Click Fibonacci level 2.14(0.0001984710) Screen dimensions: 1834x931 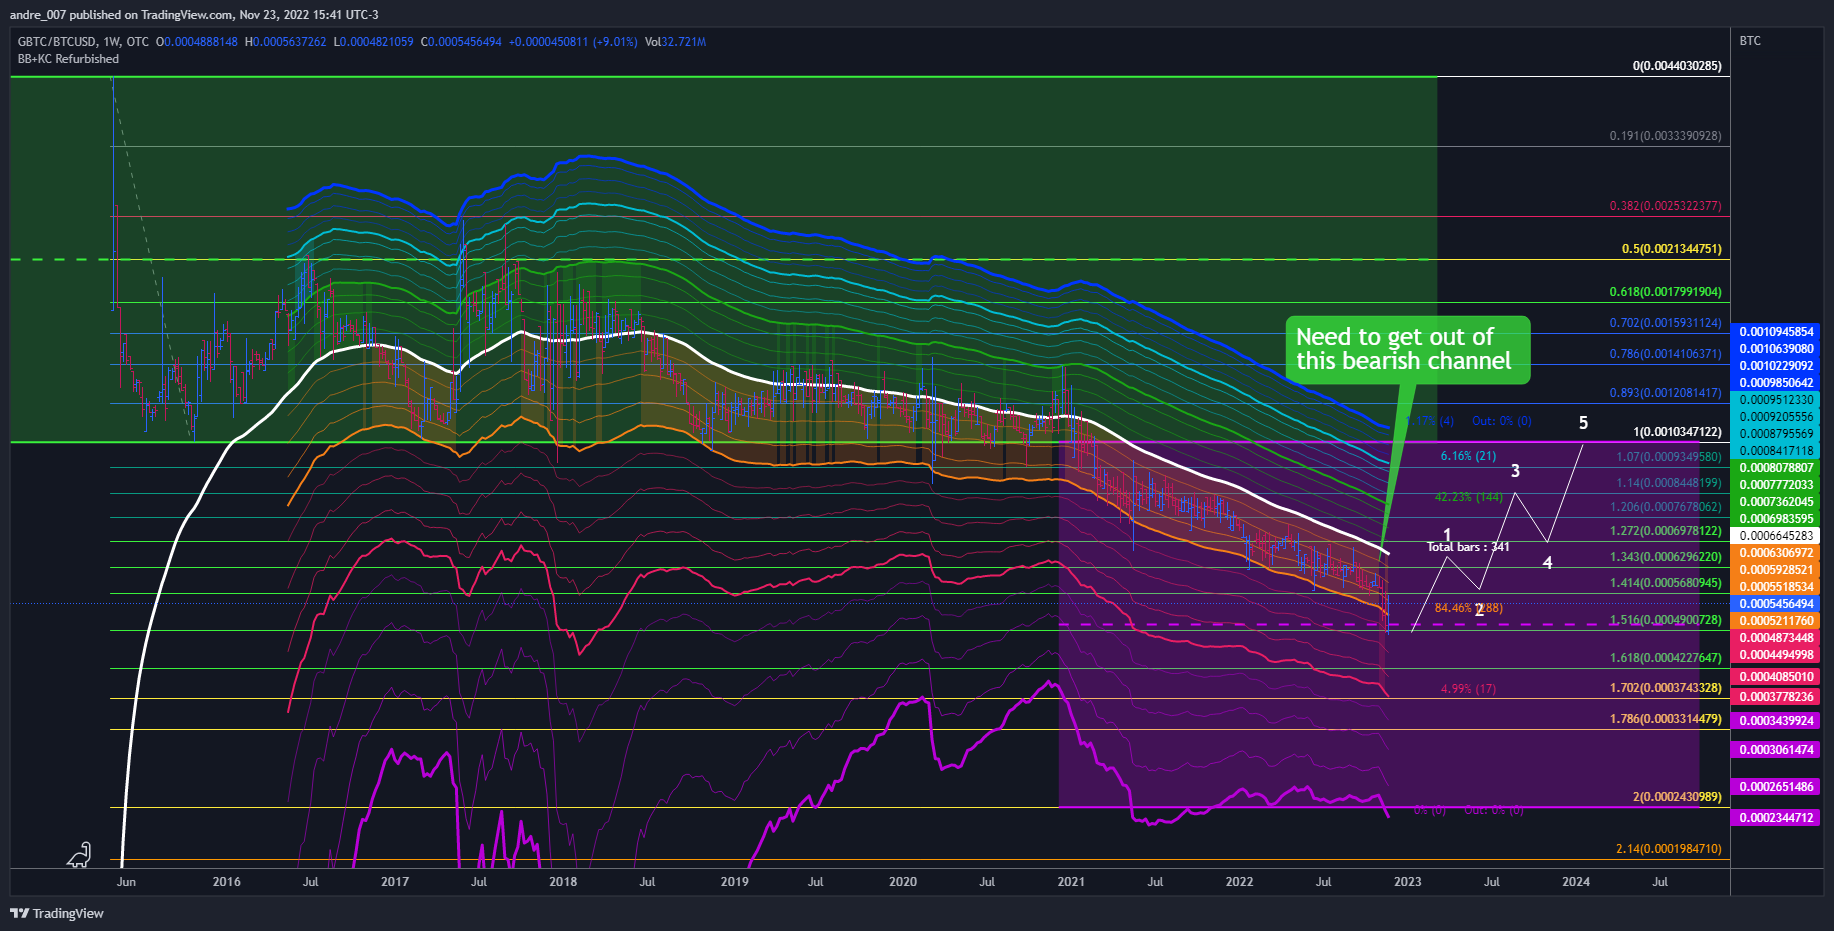pos(1668,849)
